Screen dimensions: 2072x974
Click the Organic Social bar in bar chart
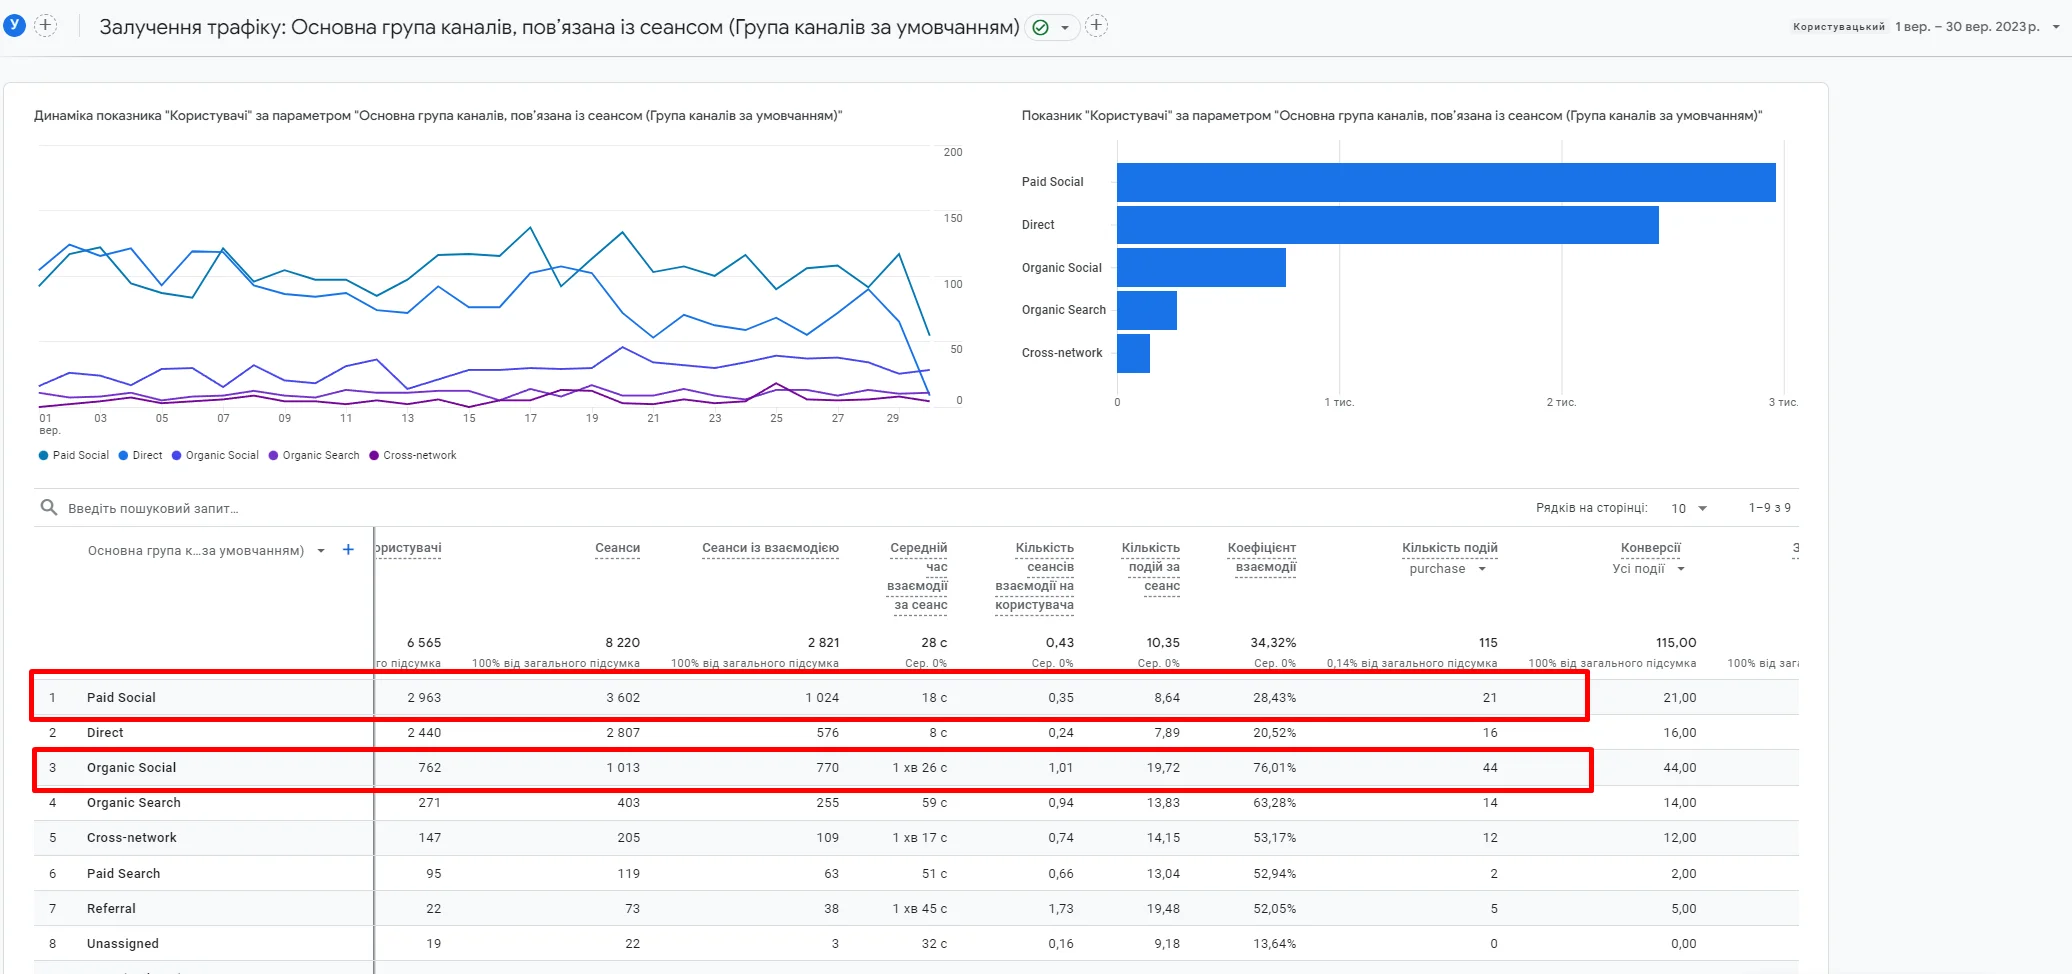pyautogui.click(x=1201, y=268)
